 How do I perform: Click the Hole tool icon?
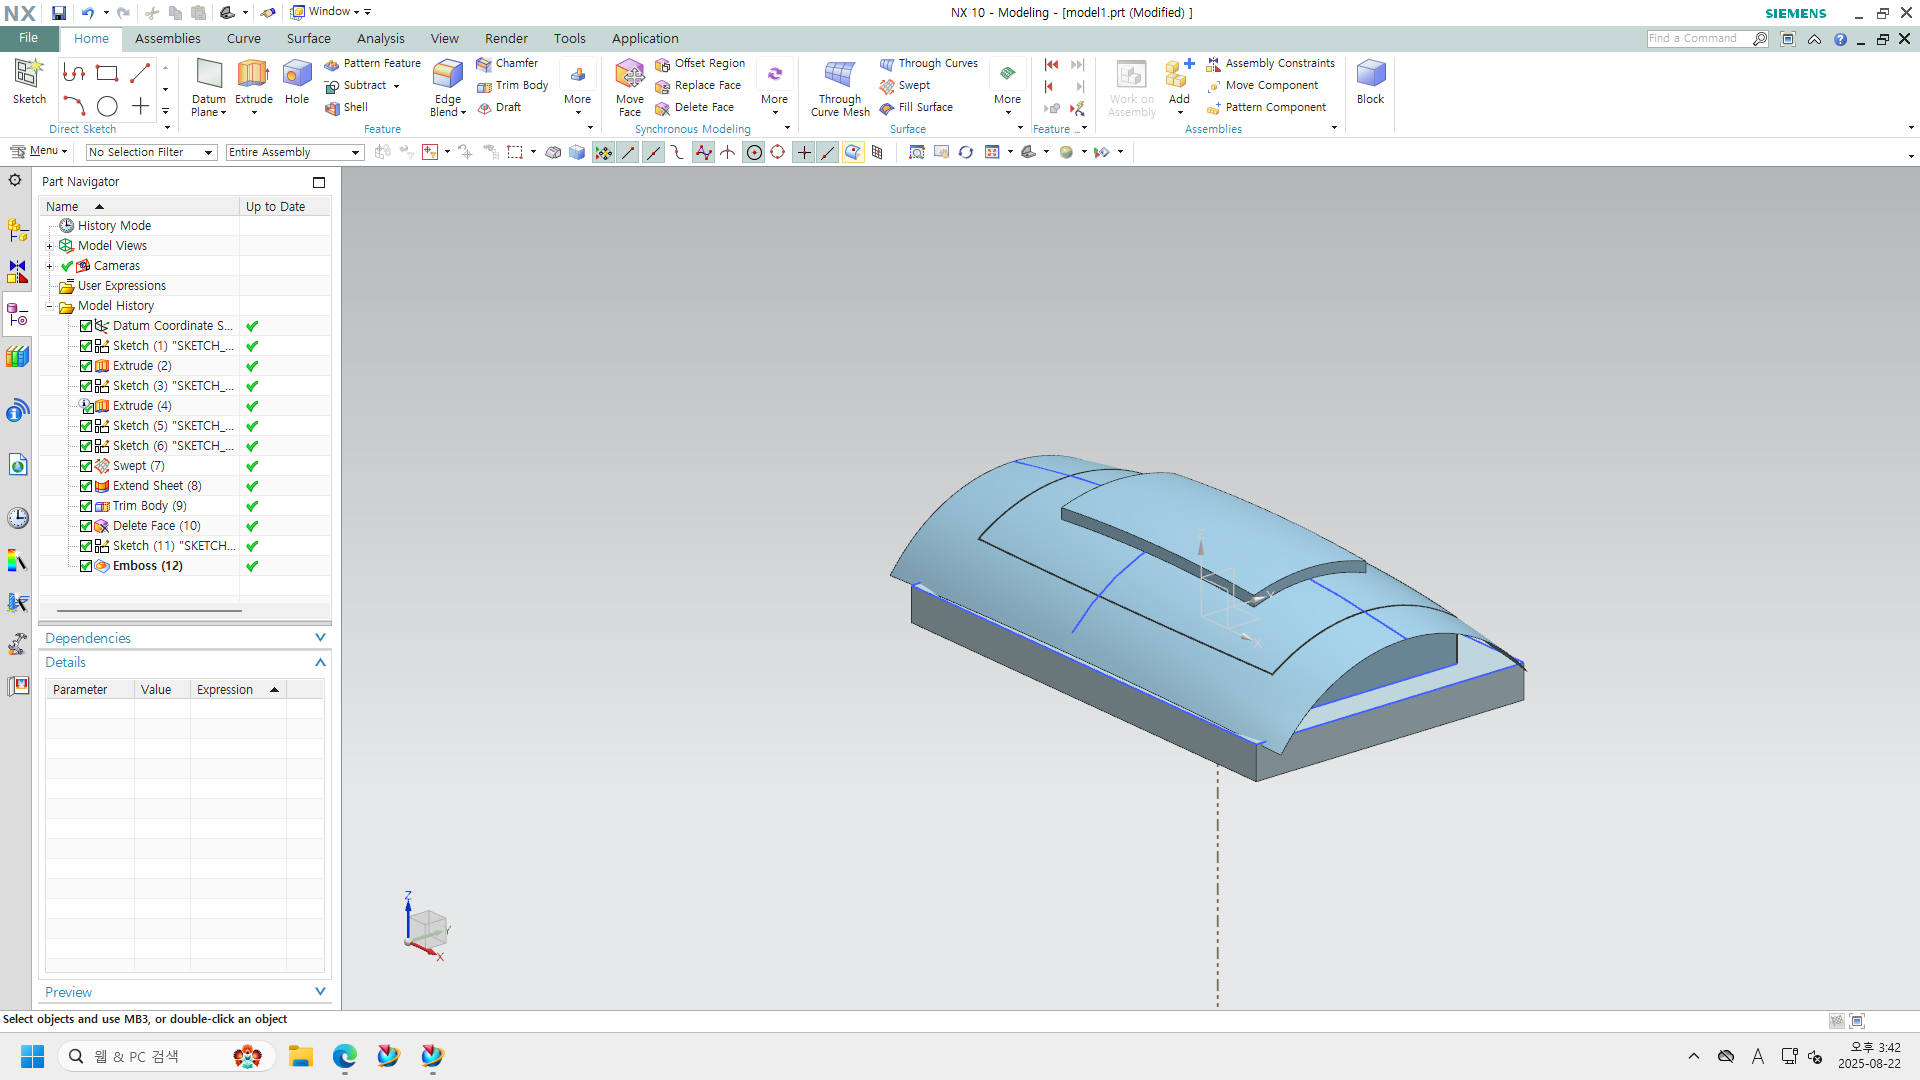(297, 75)
